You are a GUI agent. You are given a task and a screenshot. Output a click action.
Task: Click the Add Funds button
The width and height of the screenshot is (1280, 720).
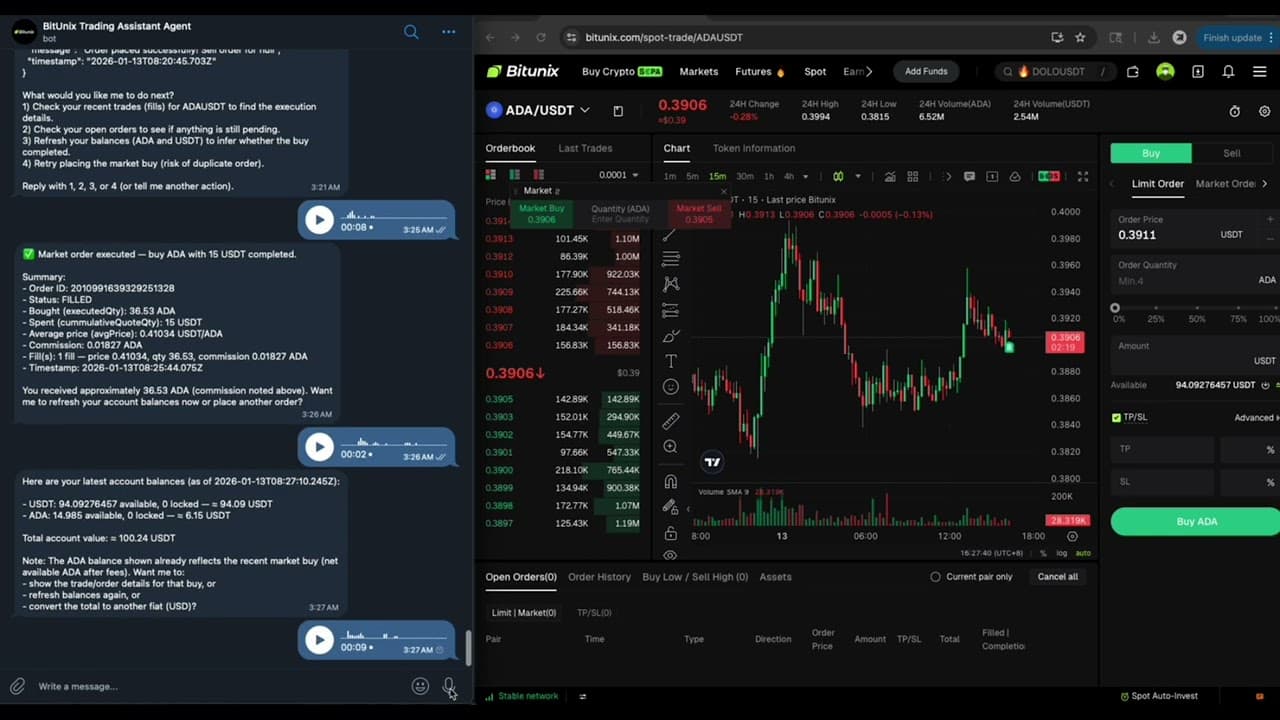(x=926, y=71)
